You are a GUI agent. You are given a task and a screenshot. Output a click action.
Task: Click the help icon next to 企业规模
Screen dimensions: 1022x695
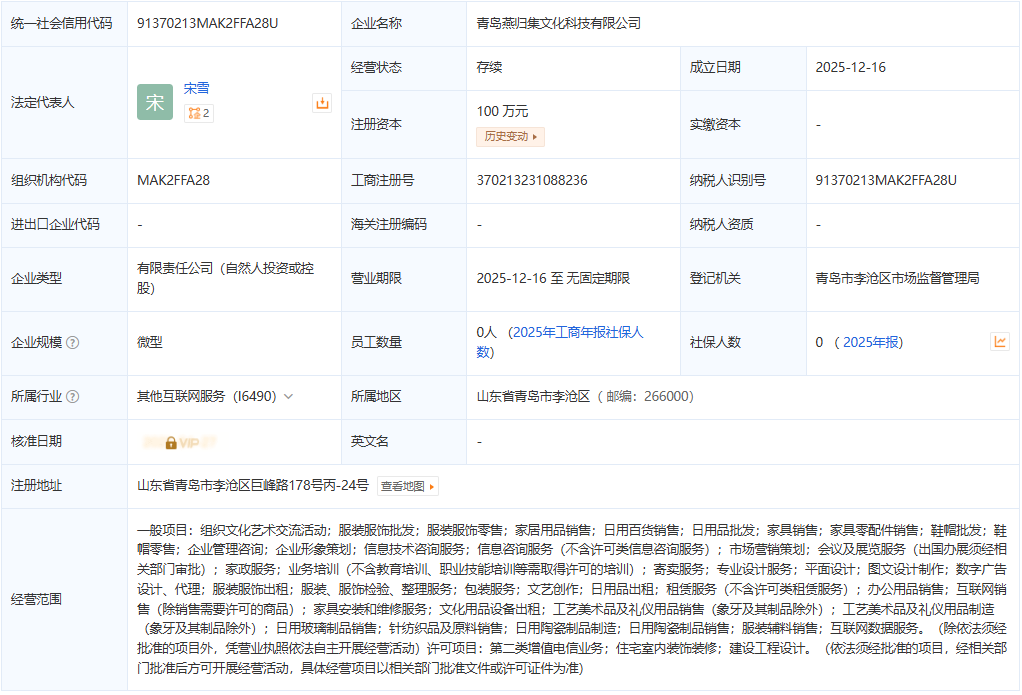73,342
